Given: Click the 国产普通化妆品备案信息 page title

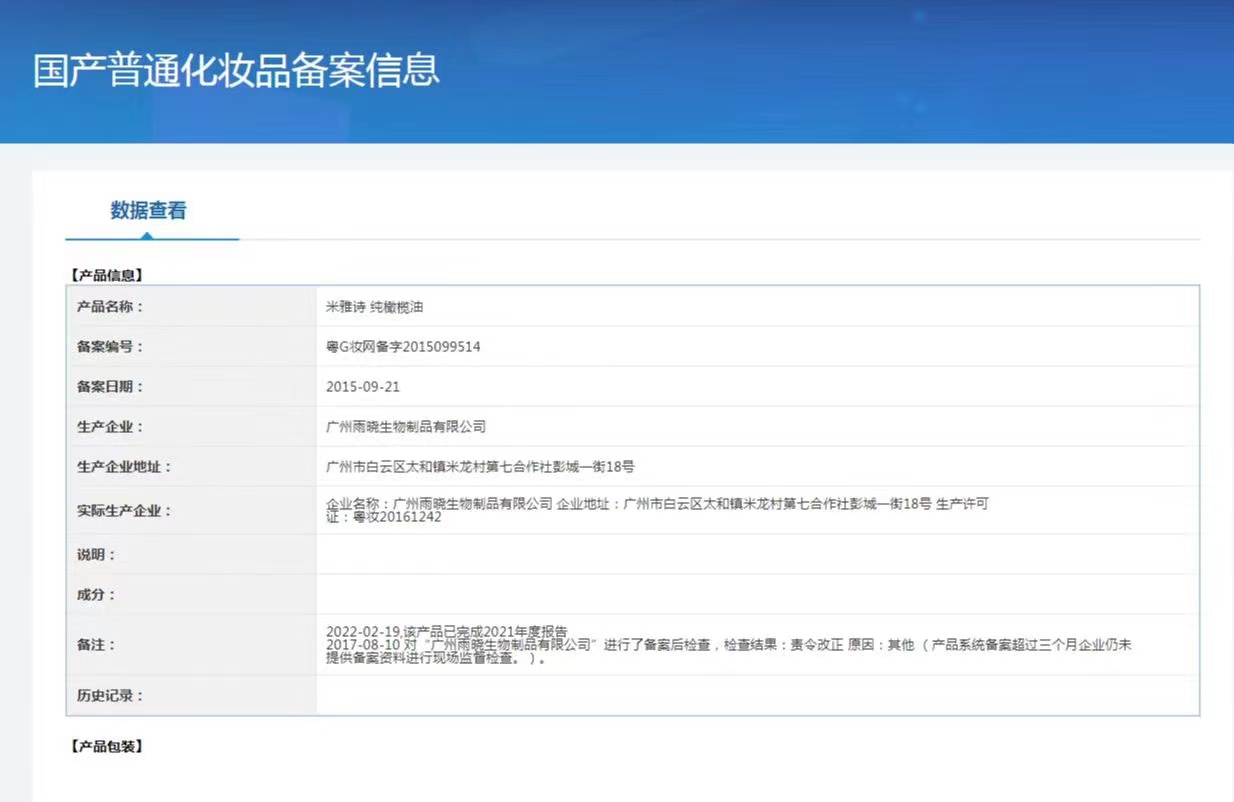Looking at the screenshot, I should pyautogui.click(x=236, y=71).
